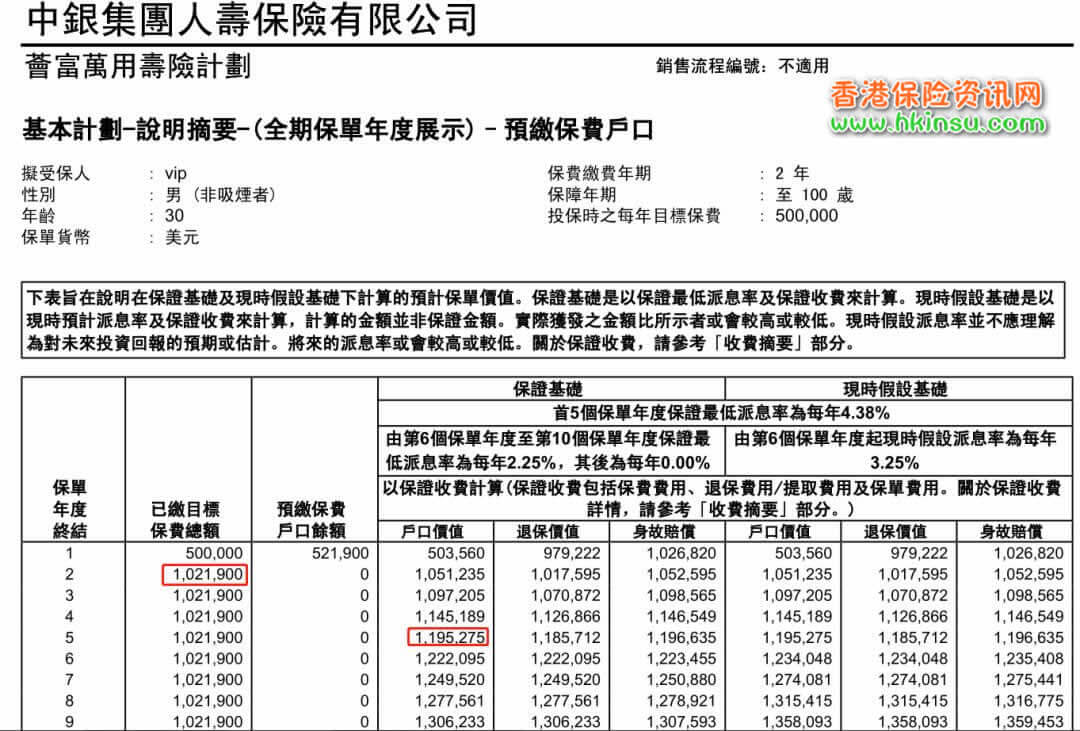This screenshot has width=1080, height=731.
Task: Click 1,315,415 in the current-basis 戶口價值 column
Action: [796, 701]
